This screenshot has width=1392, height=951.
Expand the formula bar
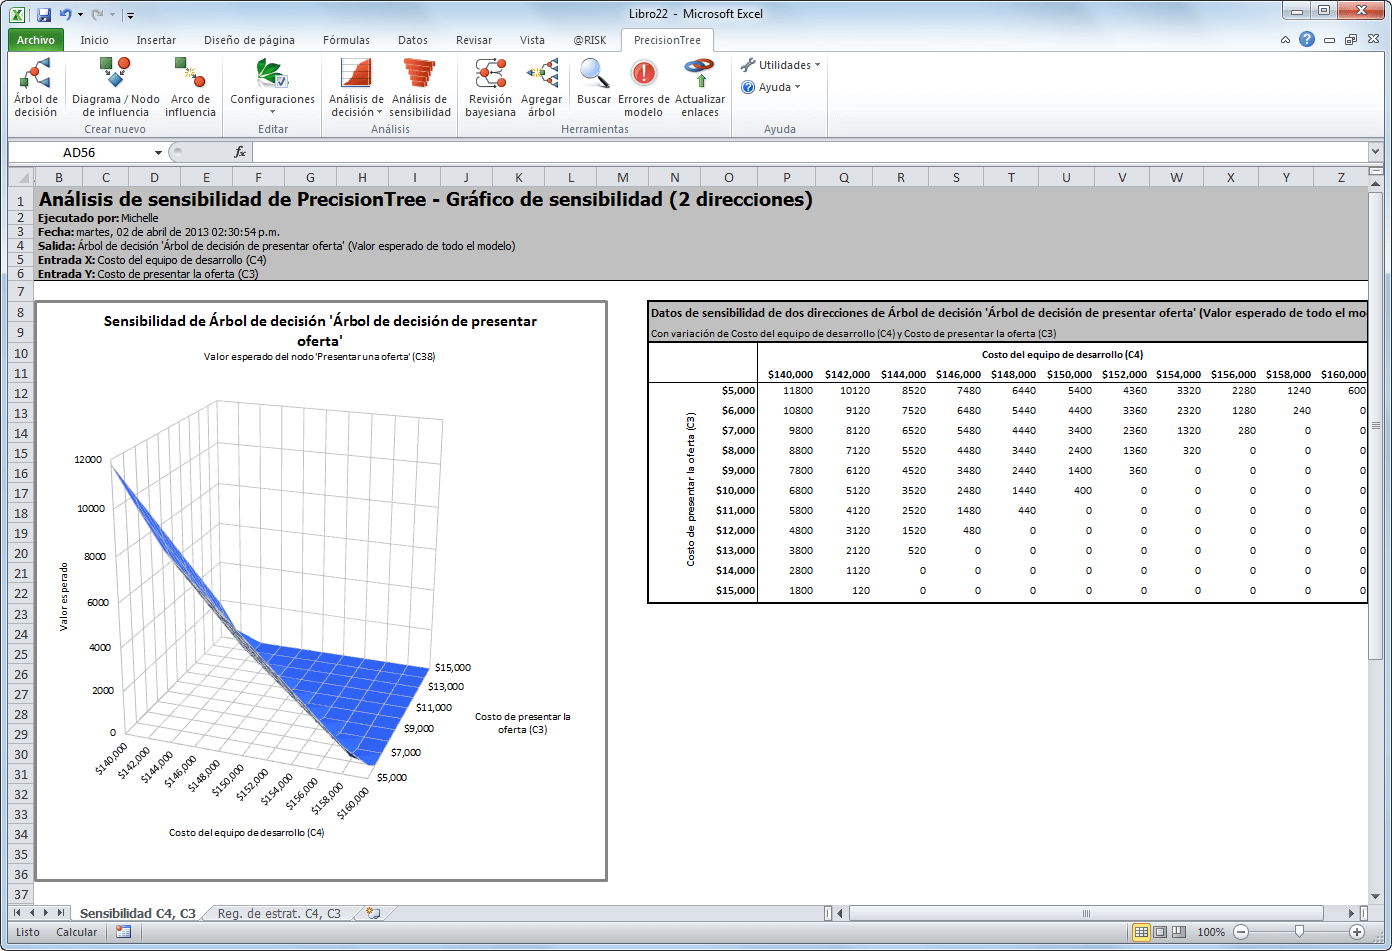(x=1376, y=152)
